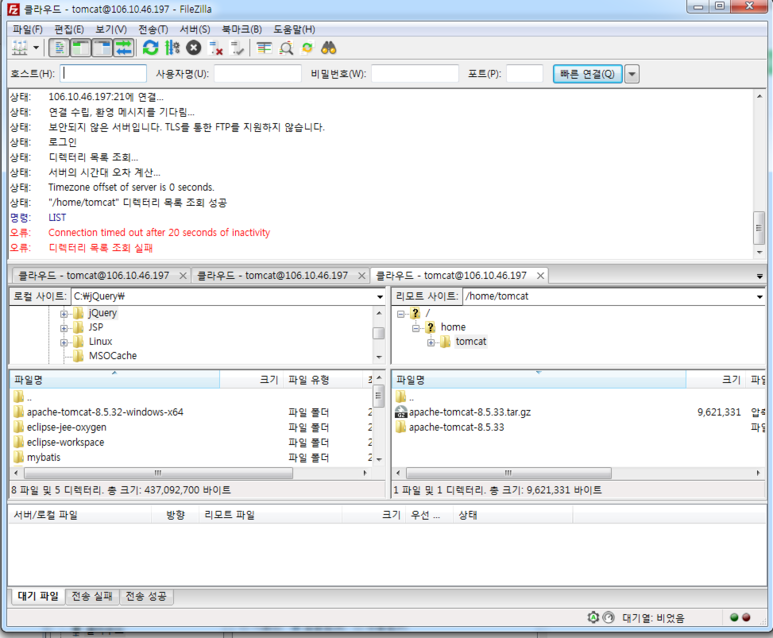Select eclipse-jee-oxygen local folder
The height and width of the screenshot is (638, 773).
(67, 427)
